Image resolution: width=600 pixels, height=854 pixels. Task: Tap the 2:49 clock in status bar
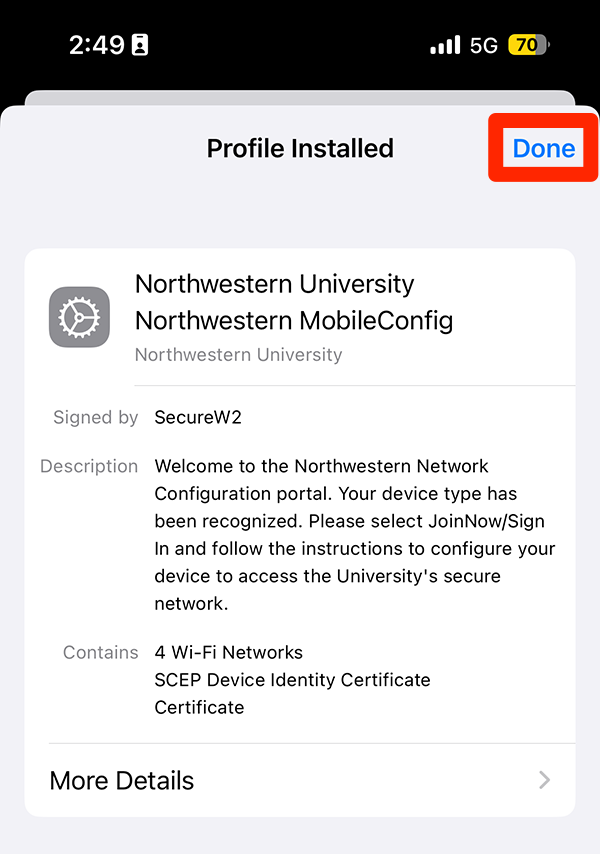point(96,45)
